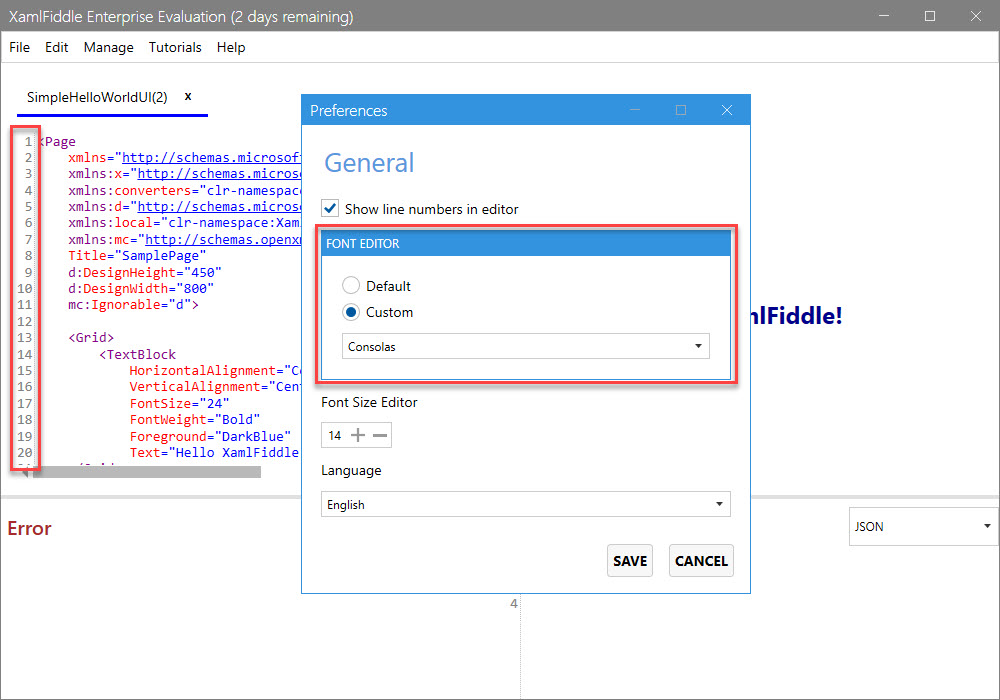Click the xmlns:converters line in editor
This screenshot has height=700, width=1000.
(x=184, y=191)
